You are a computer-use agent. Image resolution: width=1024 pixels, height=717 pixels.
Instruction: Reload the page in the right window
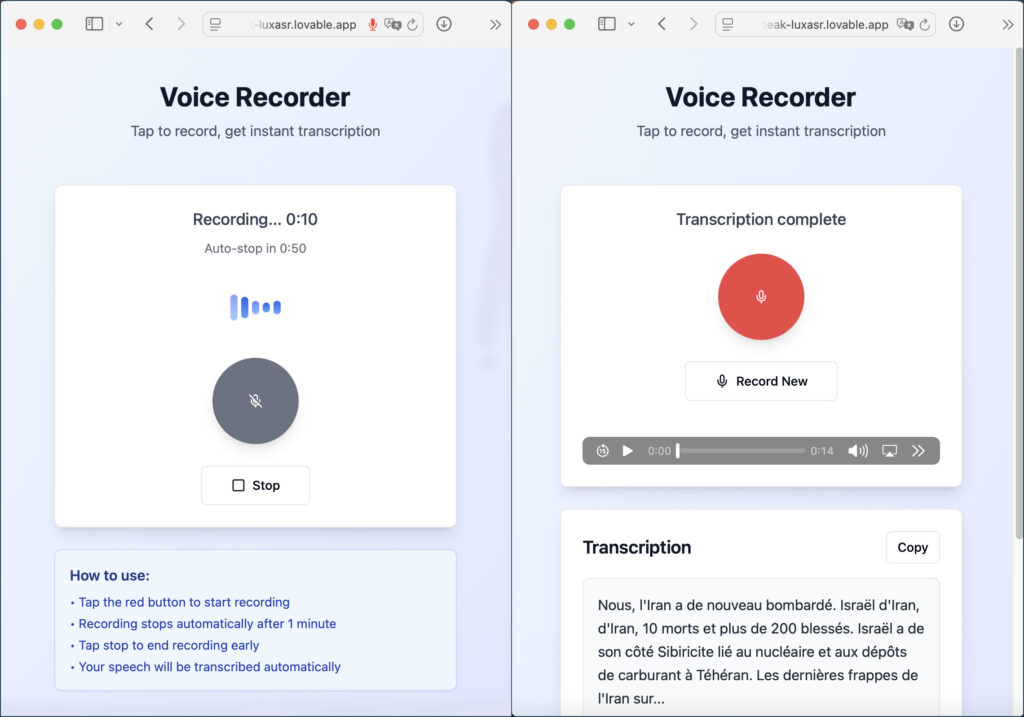(x=925, y=25)
